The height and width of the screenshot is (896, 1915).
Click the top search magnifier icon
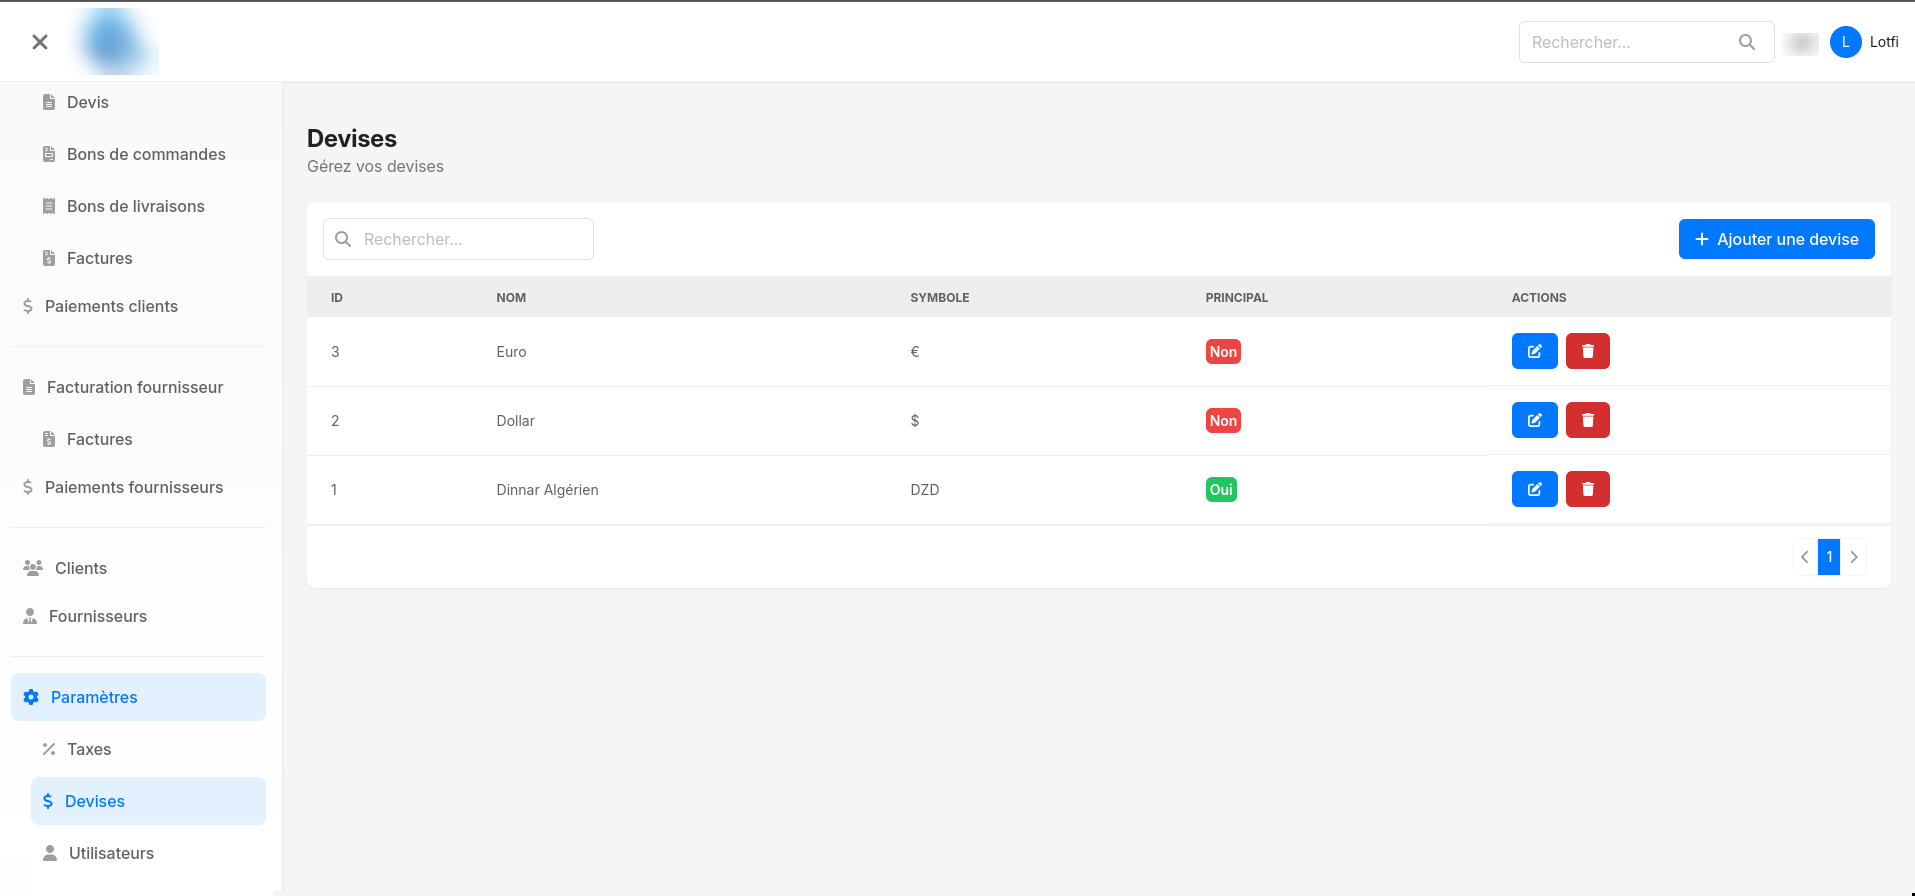tap(1746, 42)
